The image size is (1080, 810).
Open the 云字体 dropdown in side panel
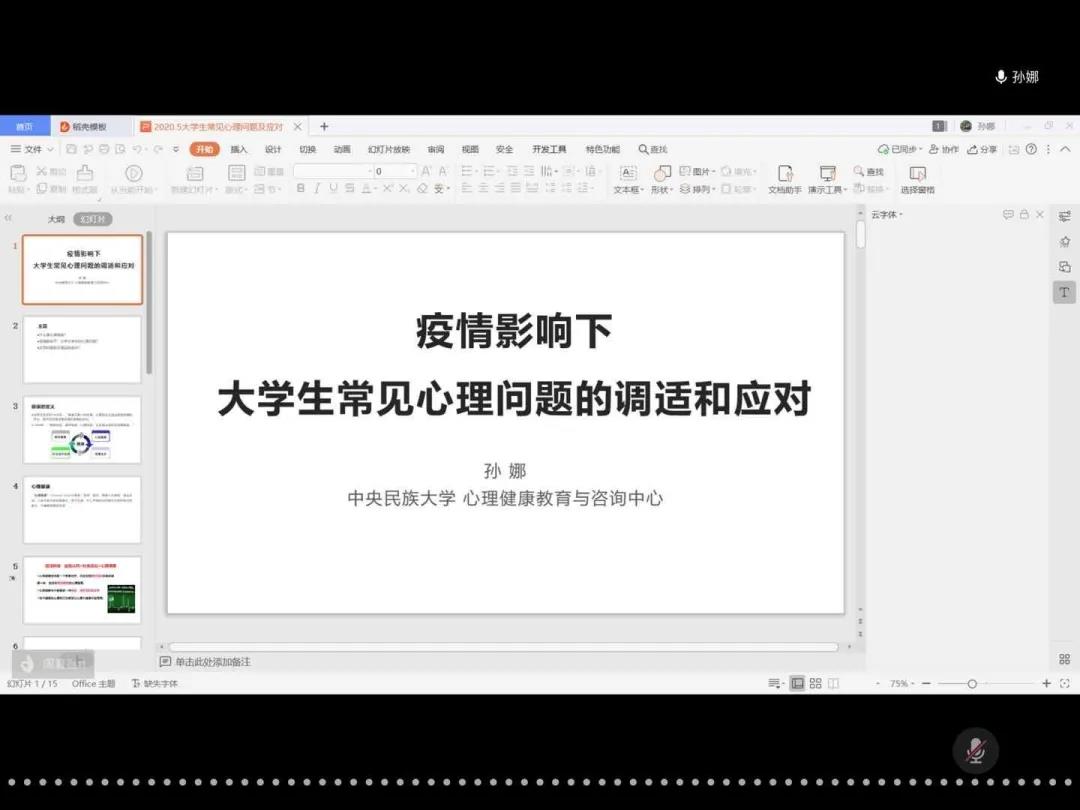pos(886,215)
